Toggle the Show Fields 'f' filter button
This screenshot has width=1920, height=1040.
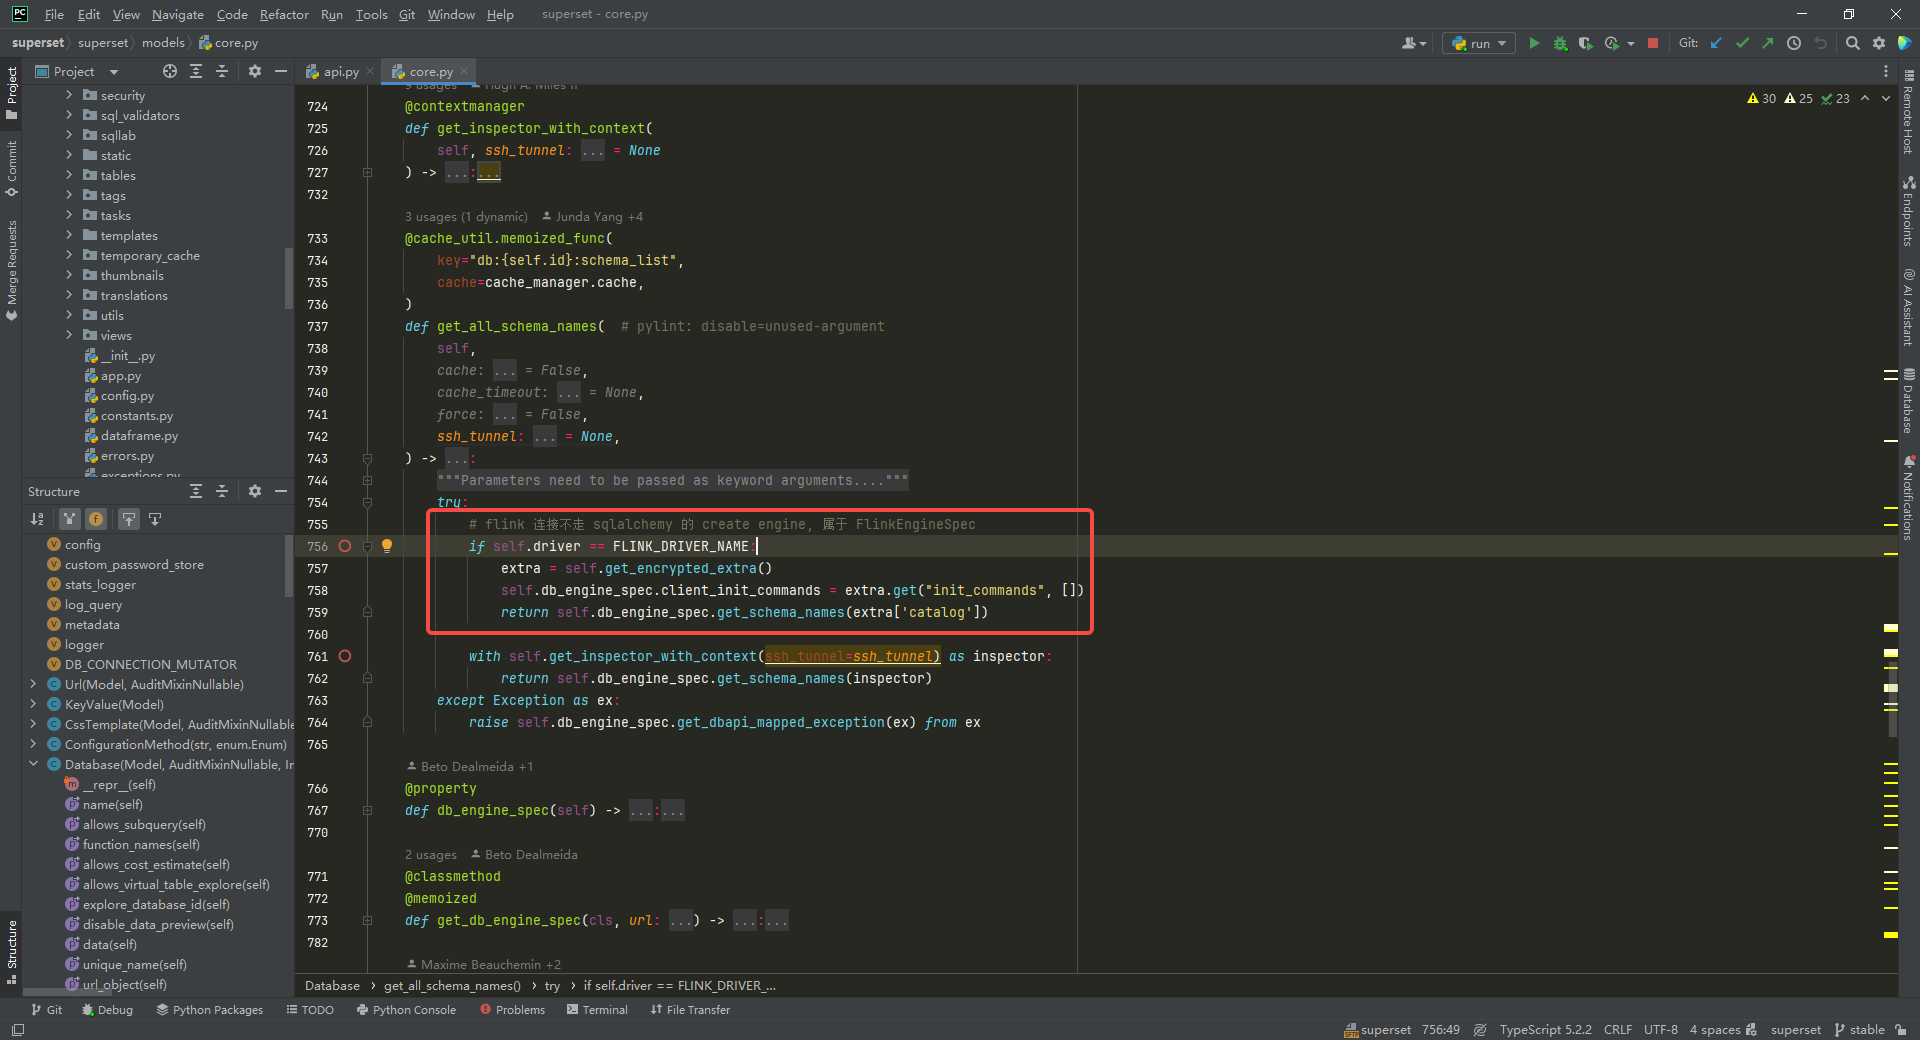coord(96,518)
